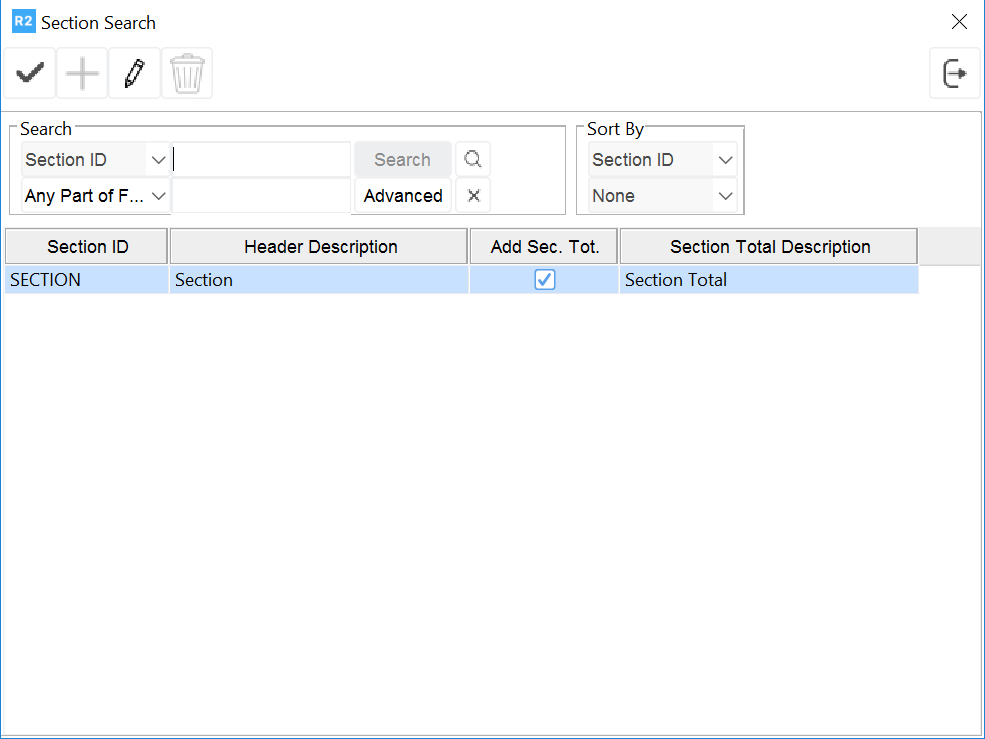
Task: Focus the first search text input field
Action: pos(262,160)
